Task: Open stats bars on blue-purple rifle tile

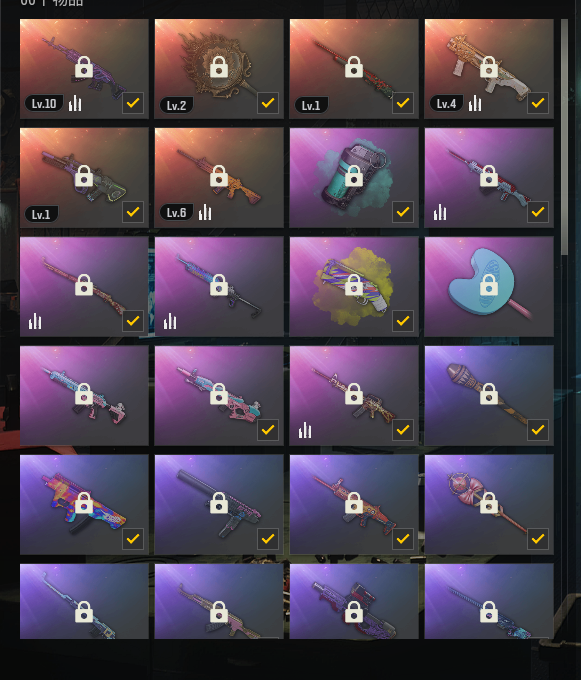Action: (x=170, y=321)
